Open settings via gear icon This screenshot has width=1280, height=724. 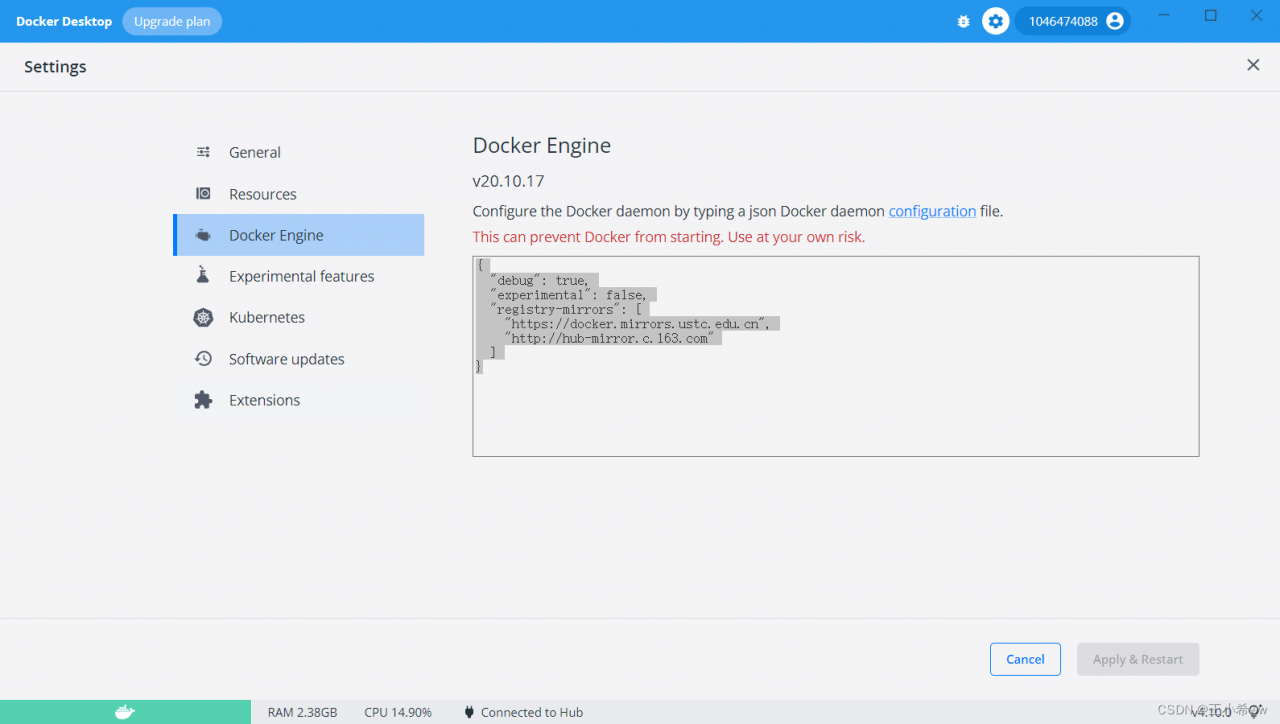coord(995,21)
